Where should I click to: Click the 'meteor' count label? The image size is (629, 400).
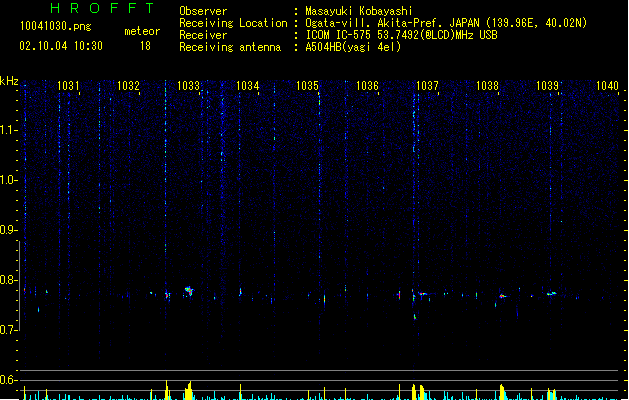click(x=142, y=31)
